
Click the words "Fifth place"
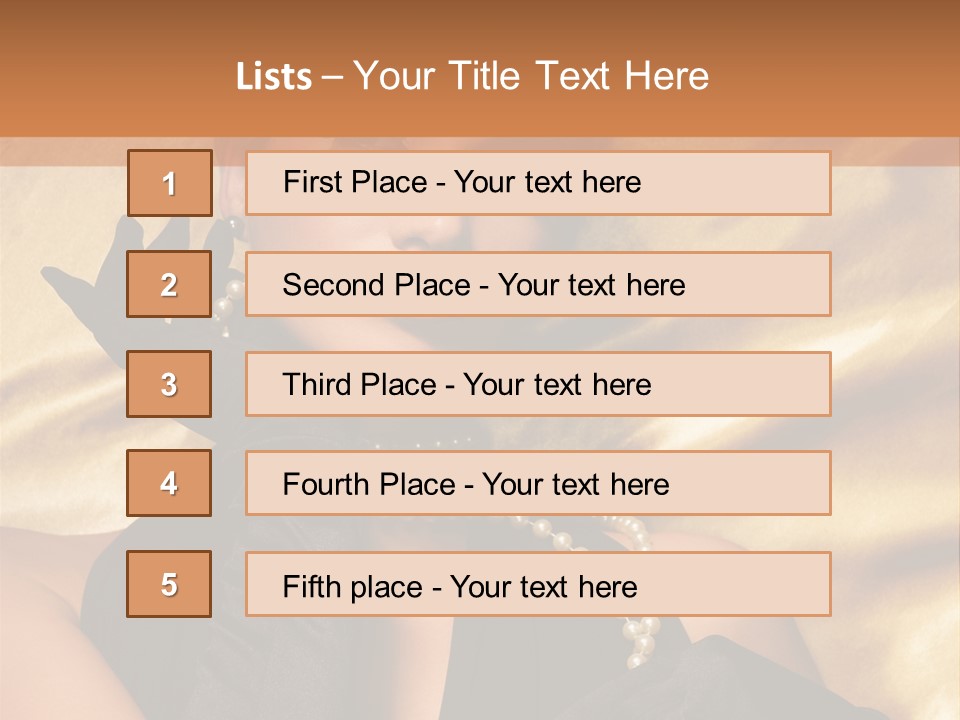point(351,586)
